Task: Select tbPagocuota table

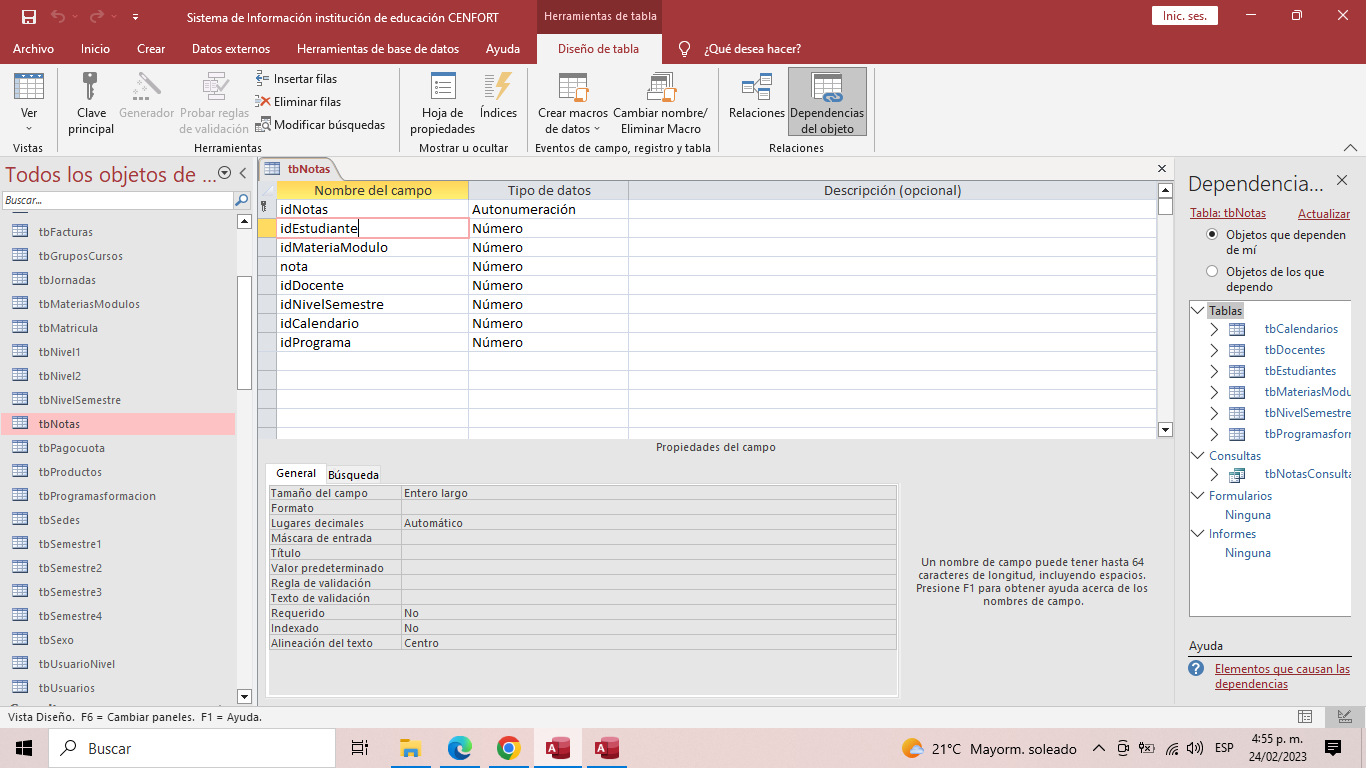Action: coord(71,448)
